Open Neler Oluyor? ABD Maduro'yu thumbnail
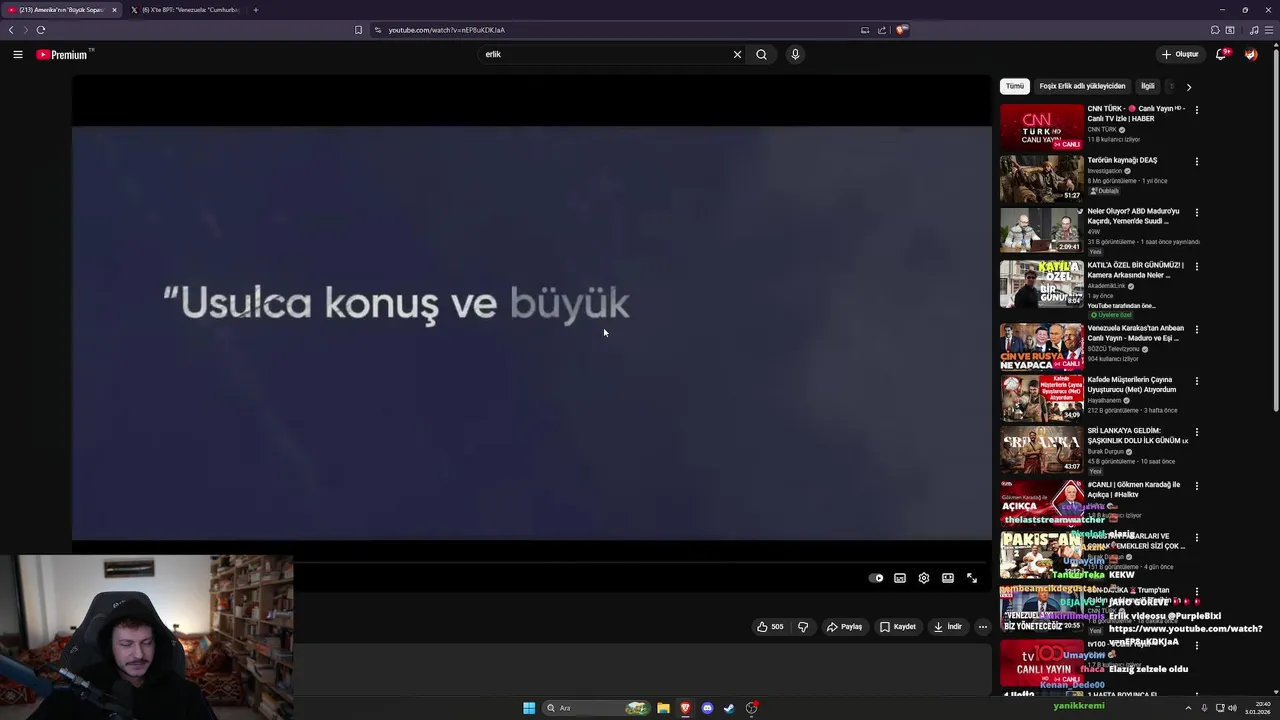Image resolution: width=1280 pixels, height=720 pixels. point(1041,230)
